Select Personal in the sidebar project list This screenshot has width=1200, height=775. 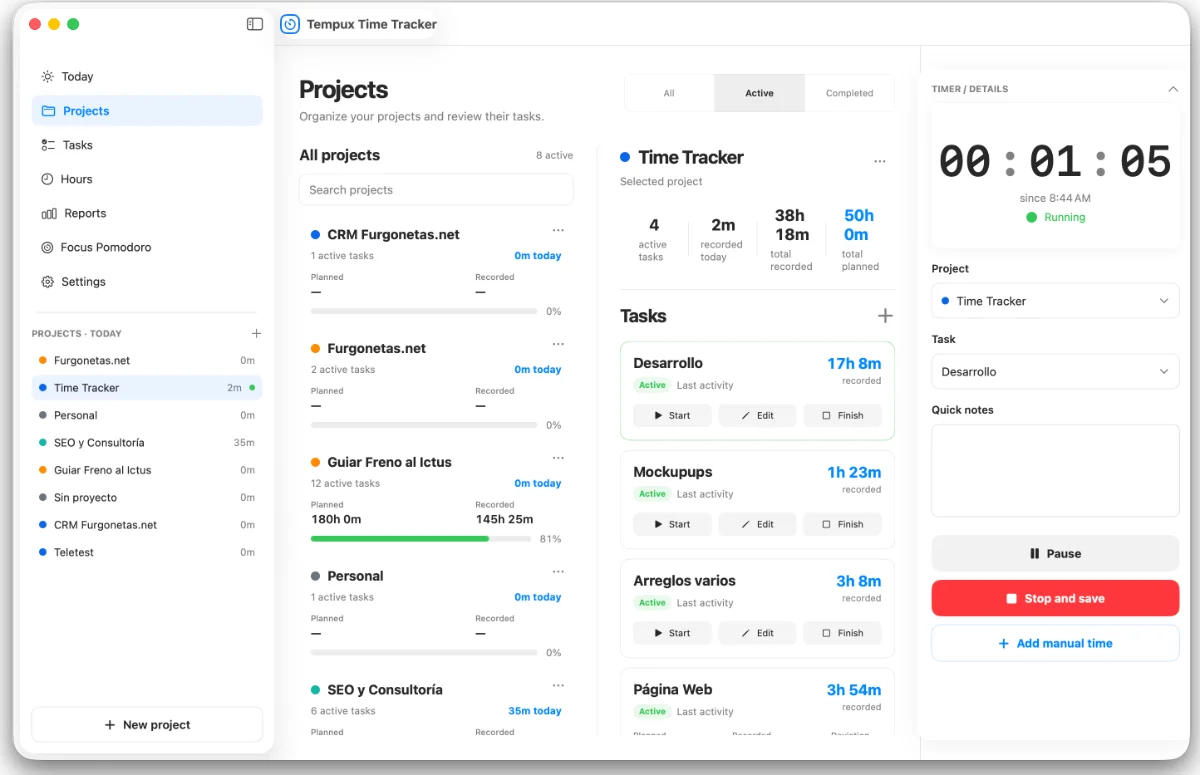(147, 415)
